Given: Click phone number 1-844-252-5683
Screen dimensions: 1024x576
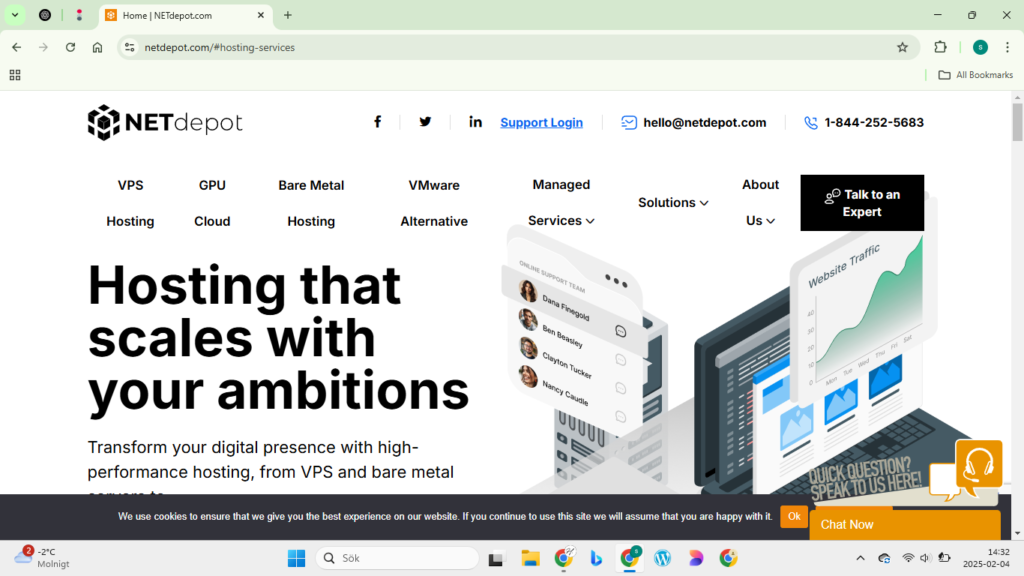Looking at the screenshot, I should 874,122.
